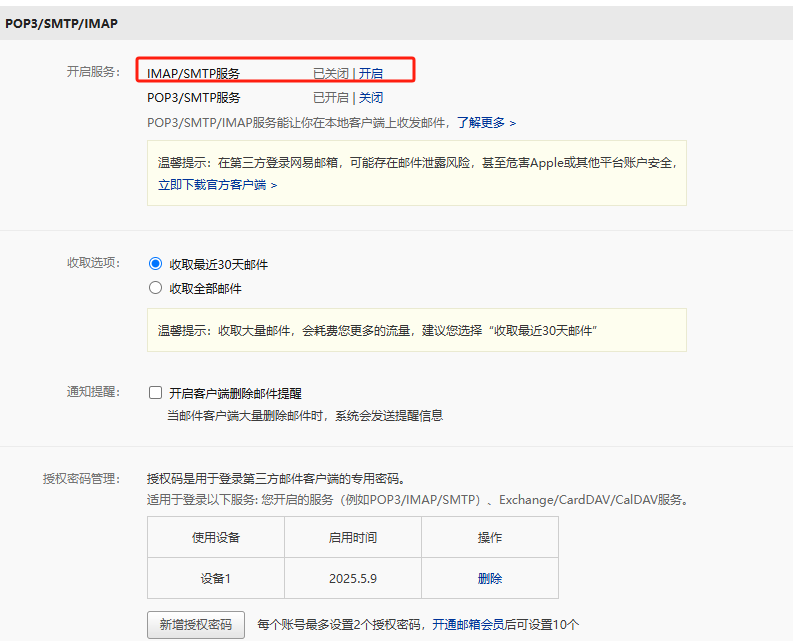Click the 已开启 status text
The height and width of the screenshot is (641, 793).
(331, 98)
